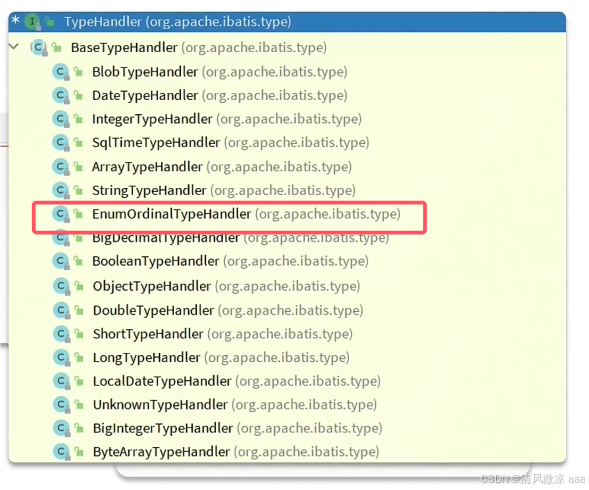Select ByteArrayTypeHandler in the list
Image resolution: width=589 pixels, height=490 pixels.
236,452
